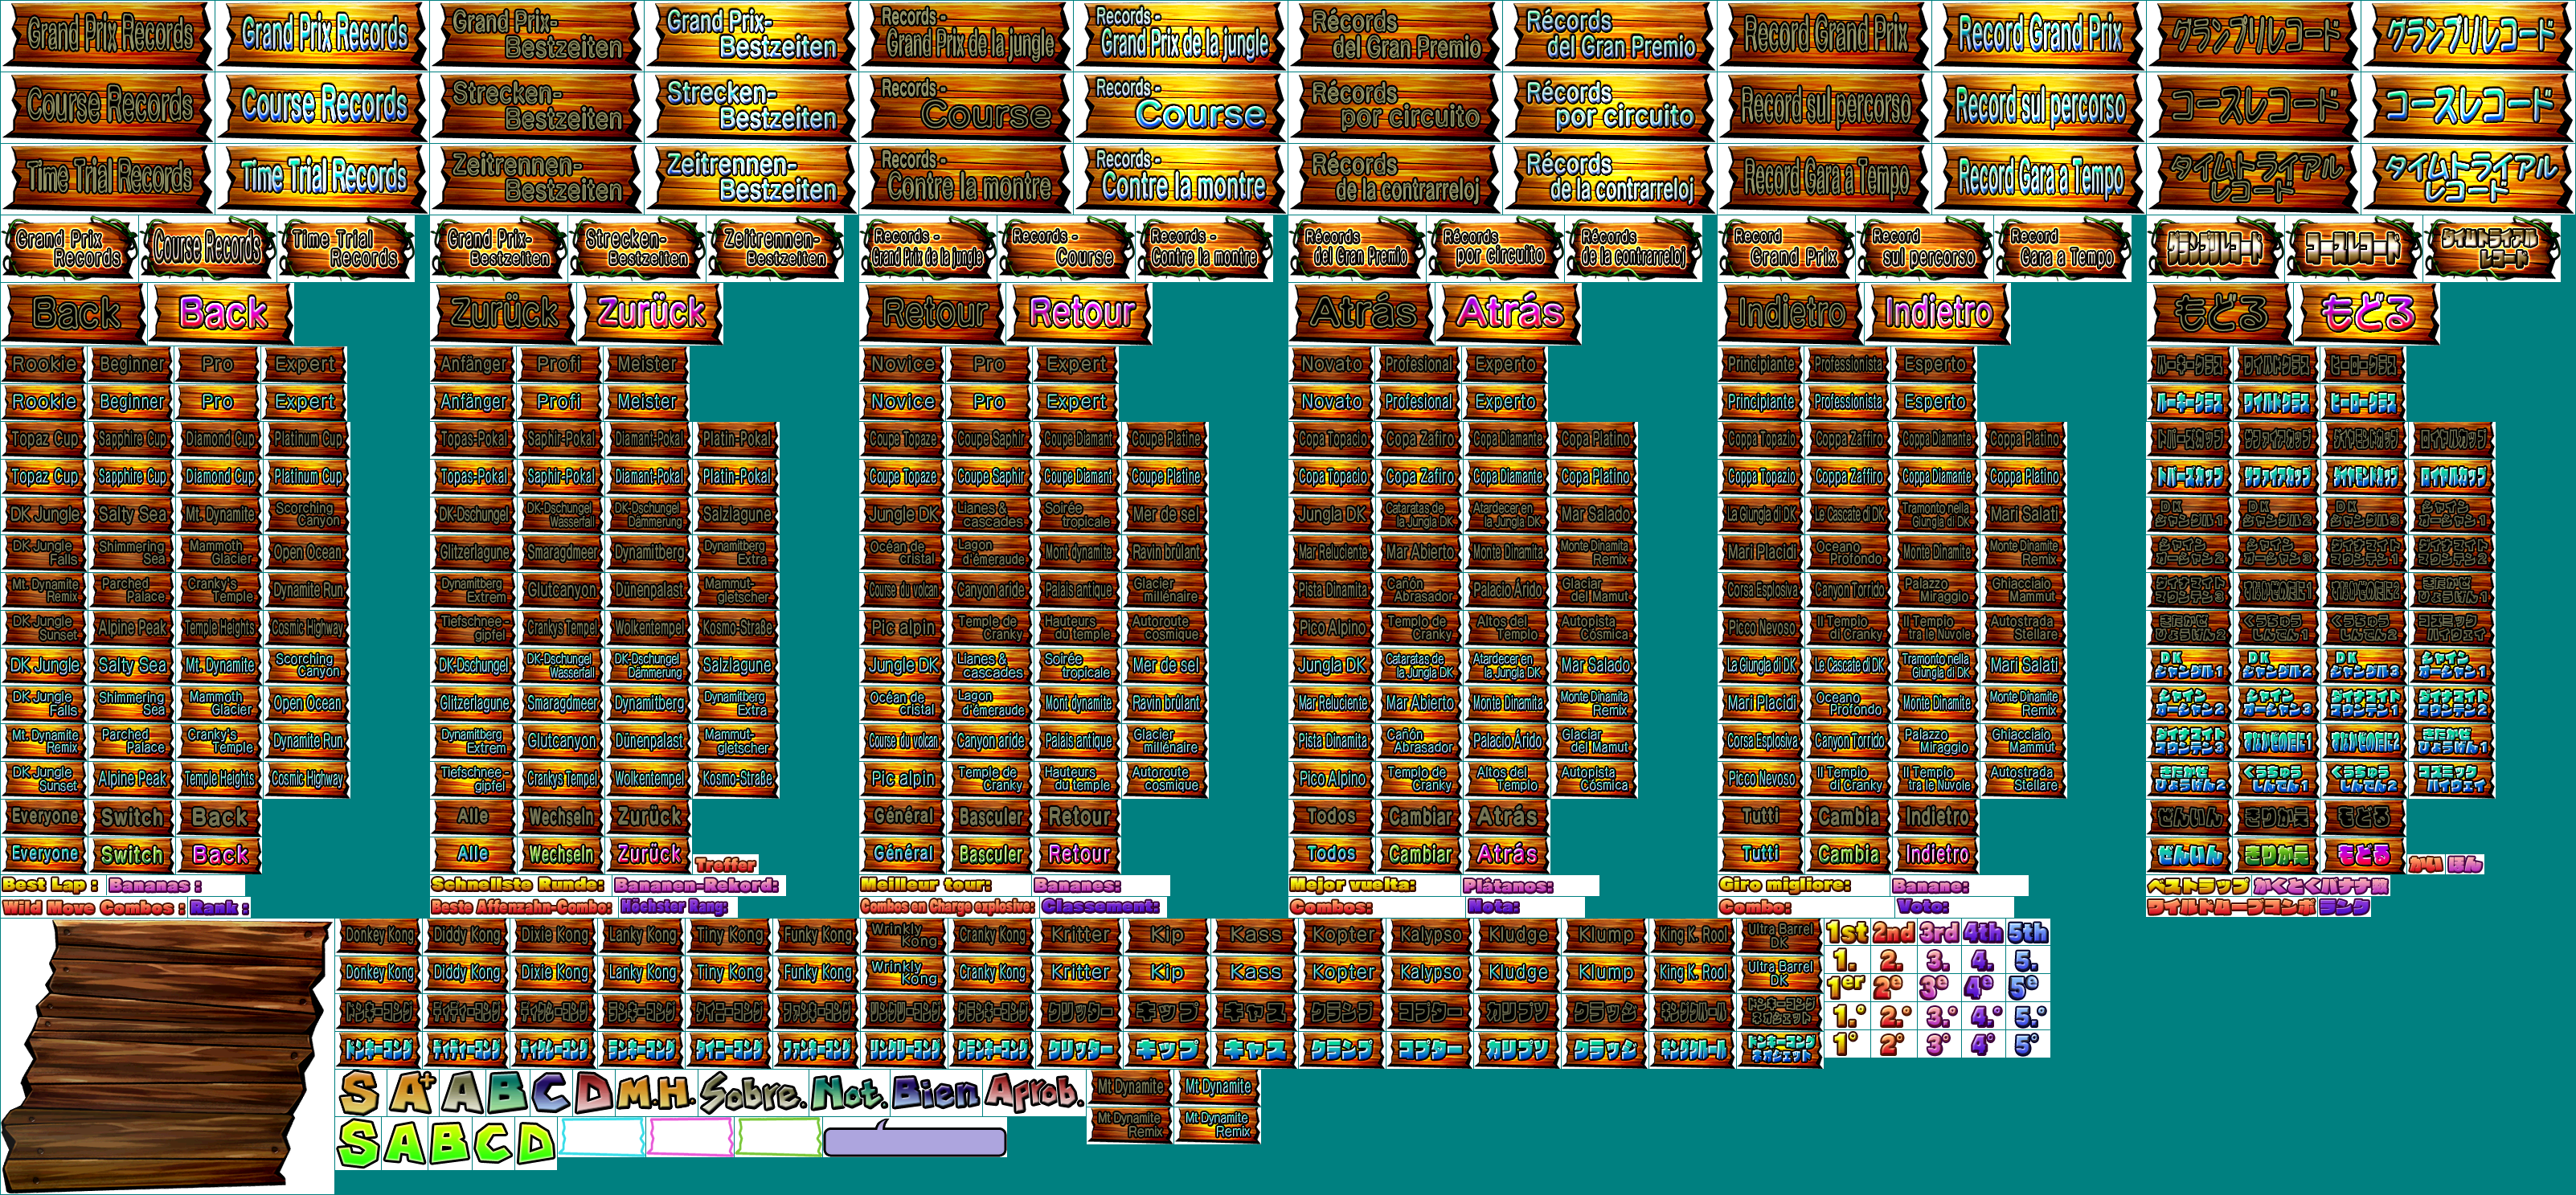Image resolution: width=2576 pixels, height=1195 pixels.
Task: Click the large pink Indietro sign
Action: click(x=1938, y=313)
